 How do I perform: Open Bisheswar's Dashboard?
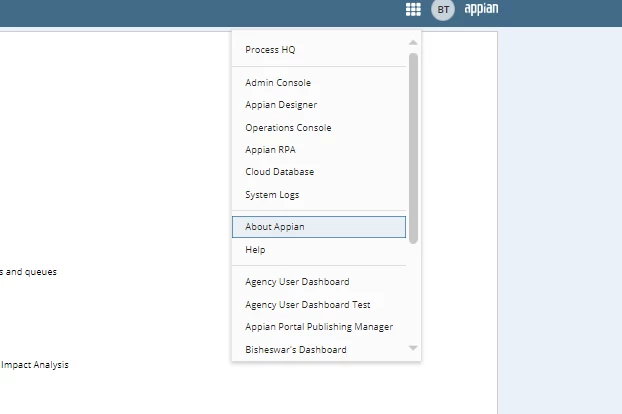pos(319,350)
